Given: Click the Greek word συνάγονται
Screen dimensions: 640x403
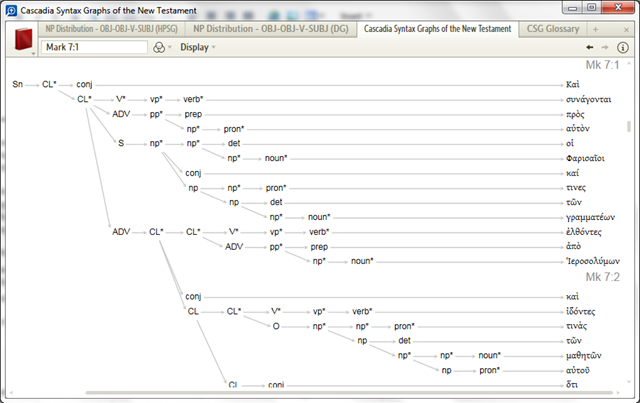Looking at the screenshot, I should (587, 99).
